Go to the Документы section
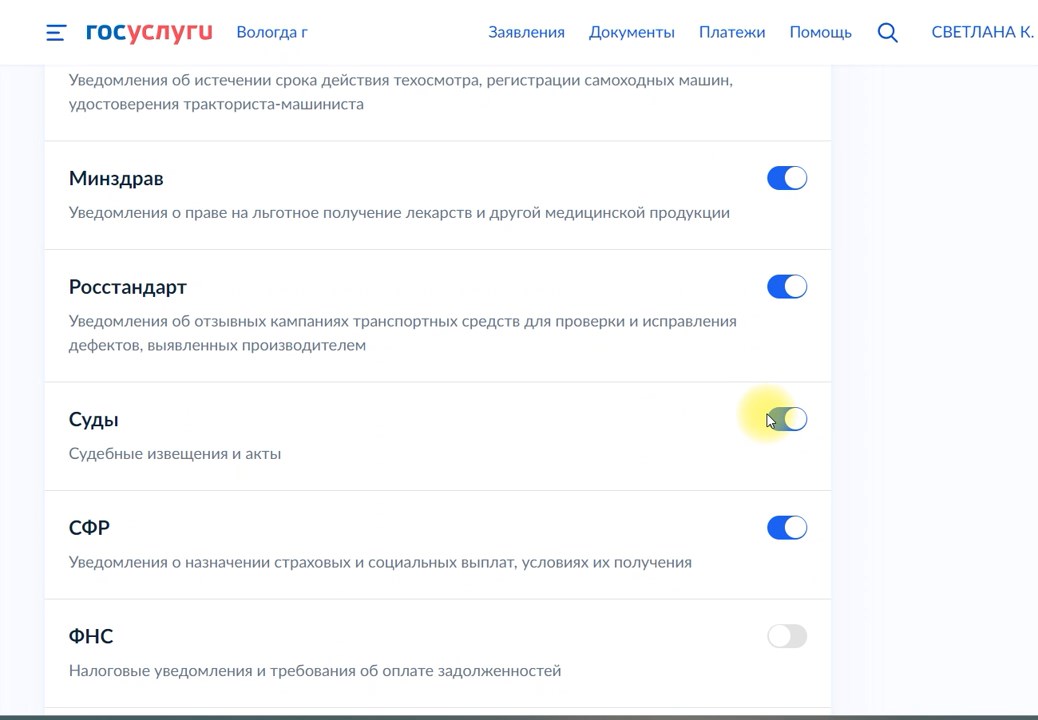The image size is (1038, 720). [x=631, y=32]
